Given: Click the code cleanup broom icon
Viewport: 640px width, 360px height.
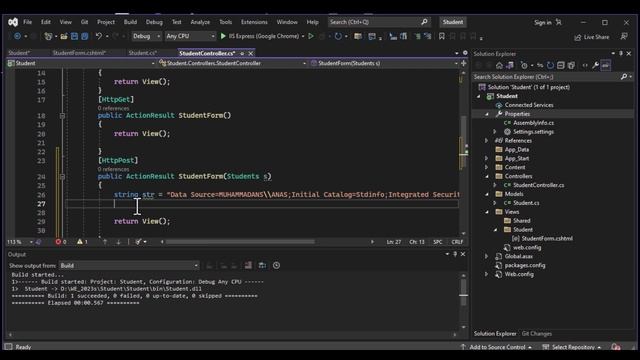Looking at the screenshot, I should tap(138, 242).
